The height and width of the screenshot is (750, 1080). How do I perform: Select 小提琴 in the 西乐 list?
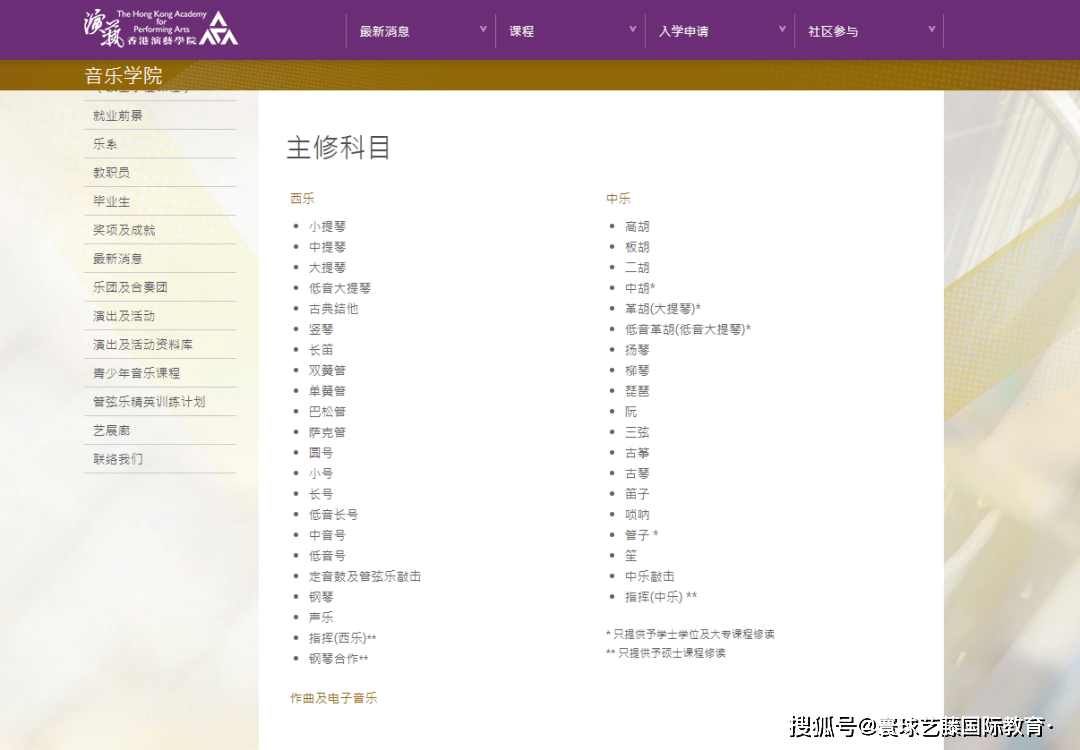point(327,227)
